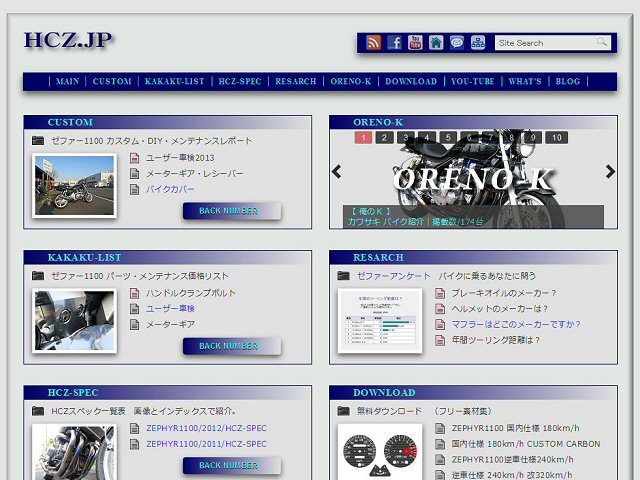Open the DOWNLOAD speedometer thumbnail

[x=380, y=452]
